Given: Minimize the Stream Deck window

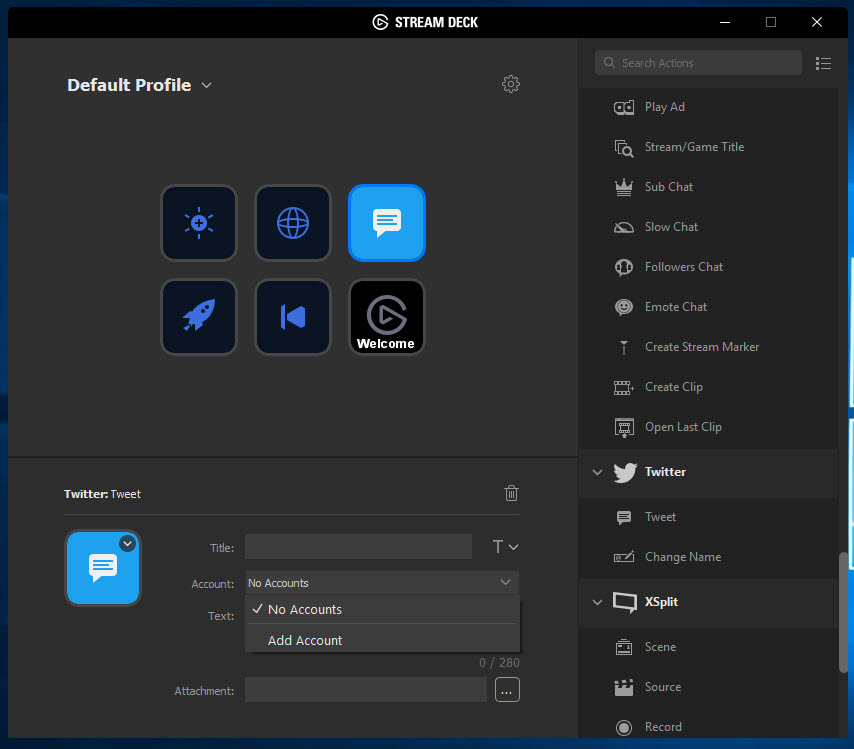Looking at the screenshot, I should pyautogui.click(x=725, y=22).
